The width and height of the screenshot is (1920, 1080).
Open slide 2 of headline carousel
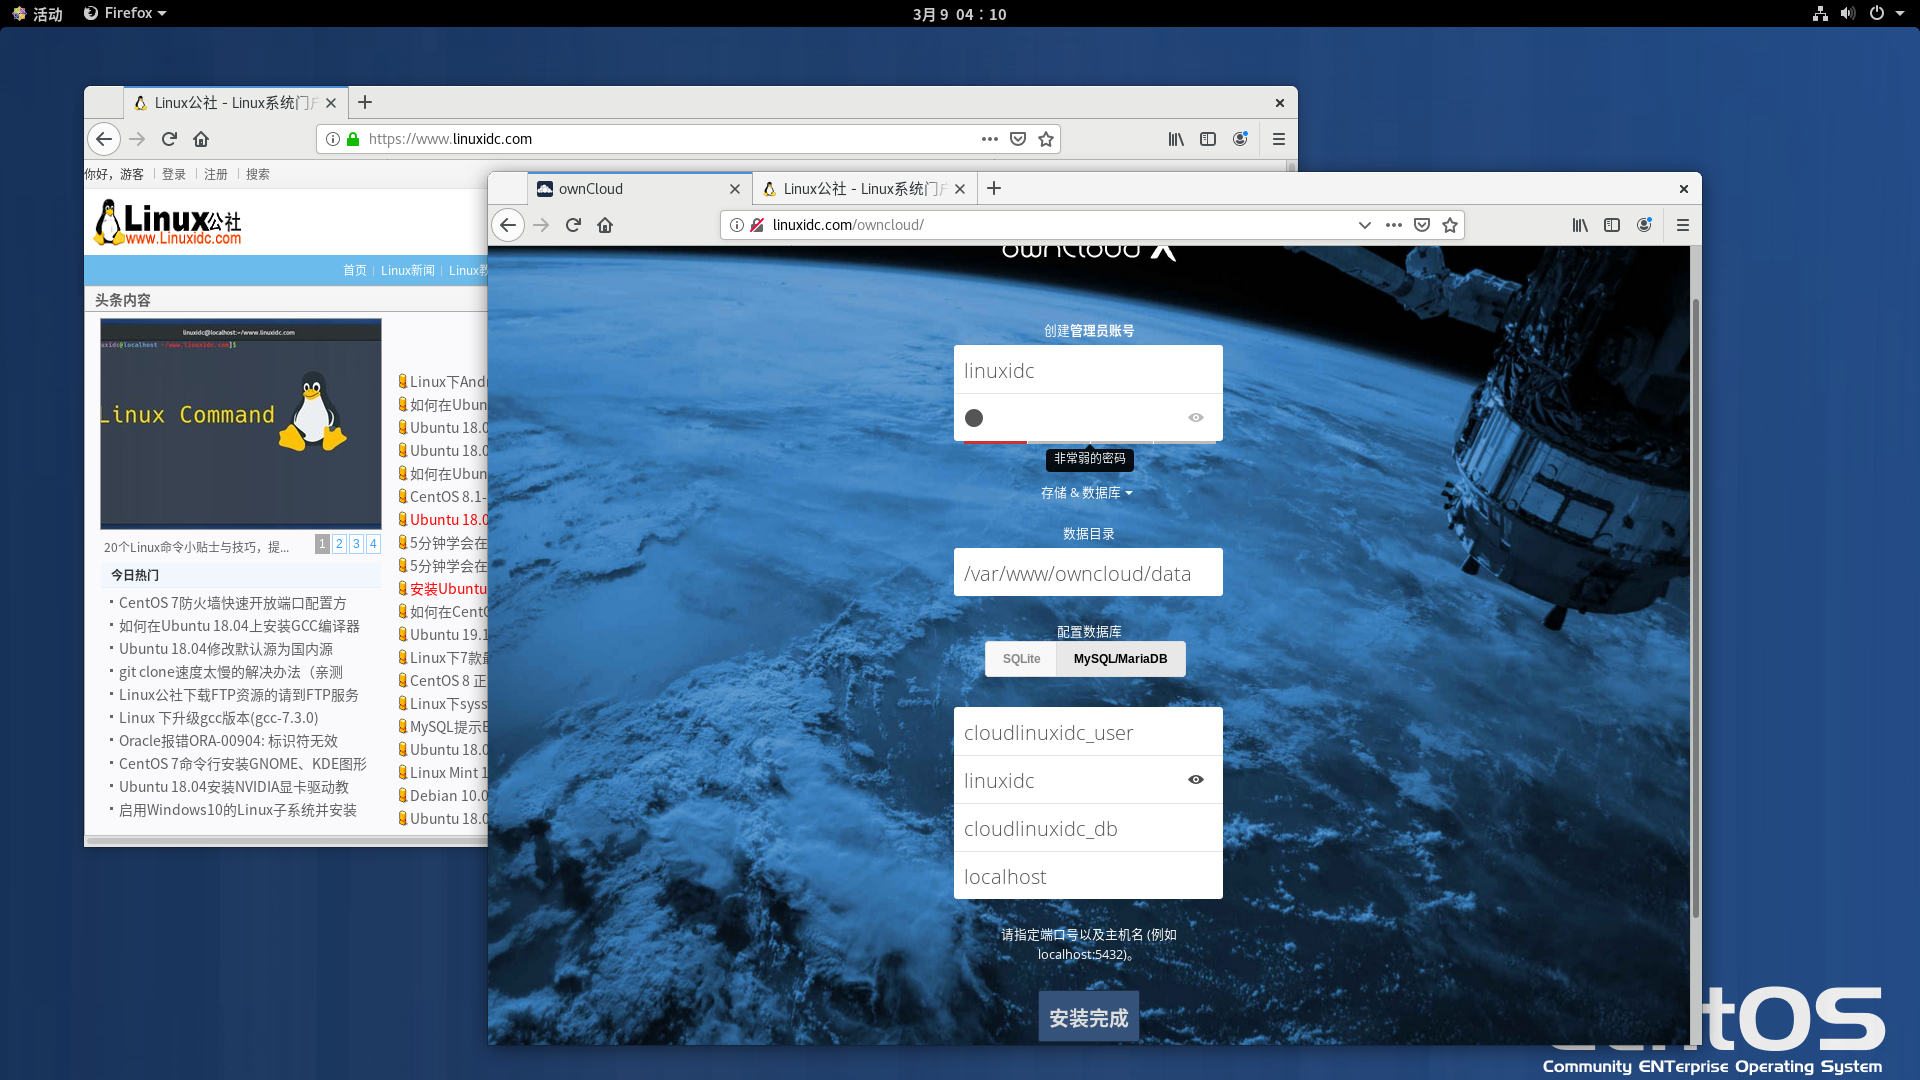point(339,544)
